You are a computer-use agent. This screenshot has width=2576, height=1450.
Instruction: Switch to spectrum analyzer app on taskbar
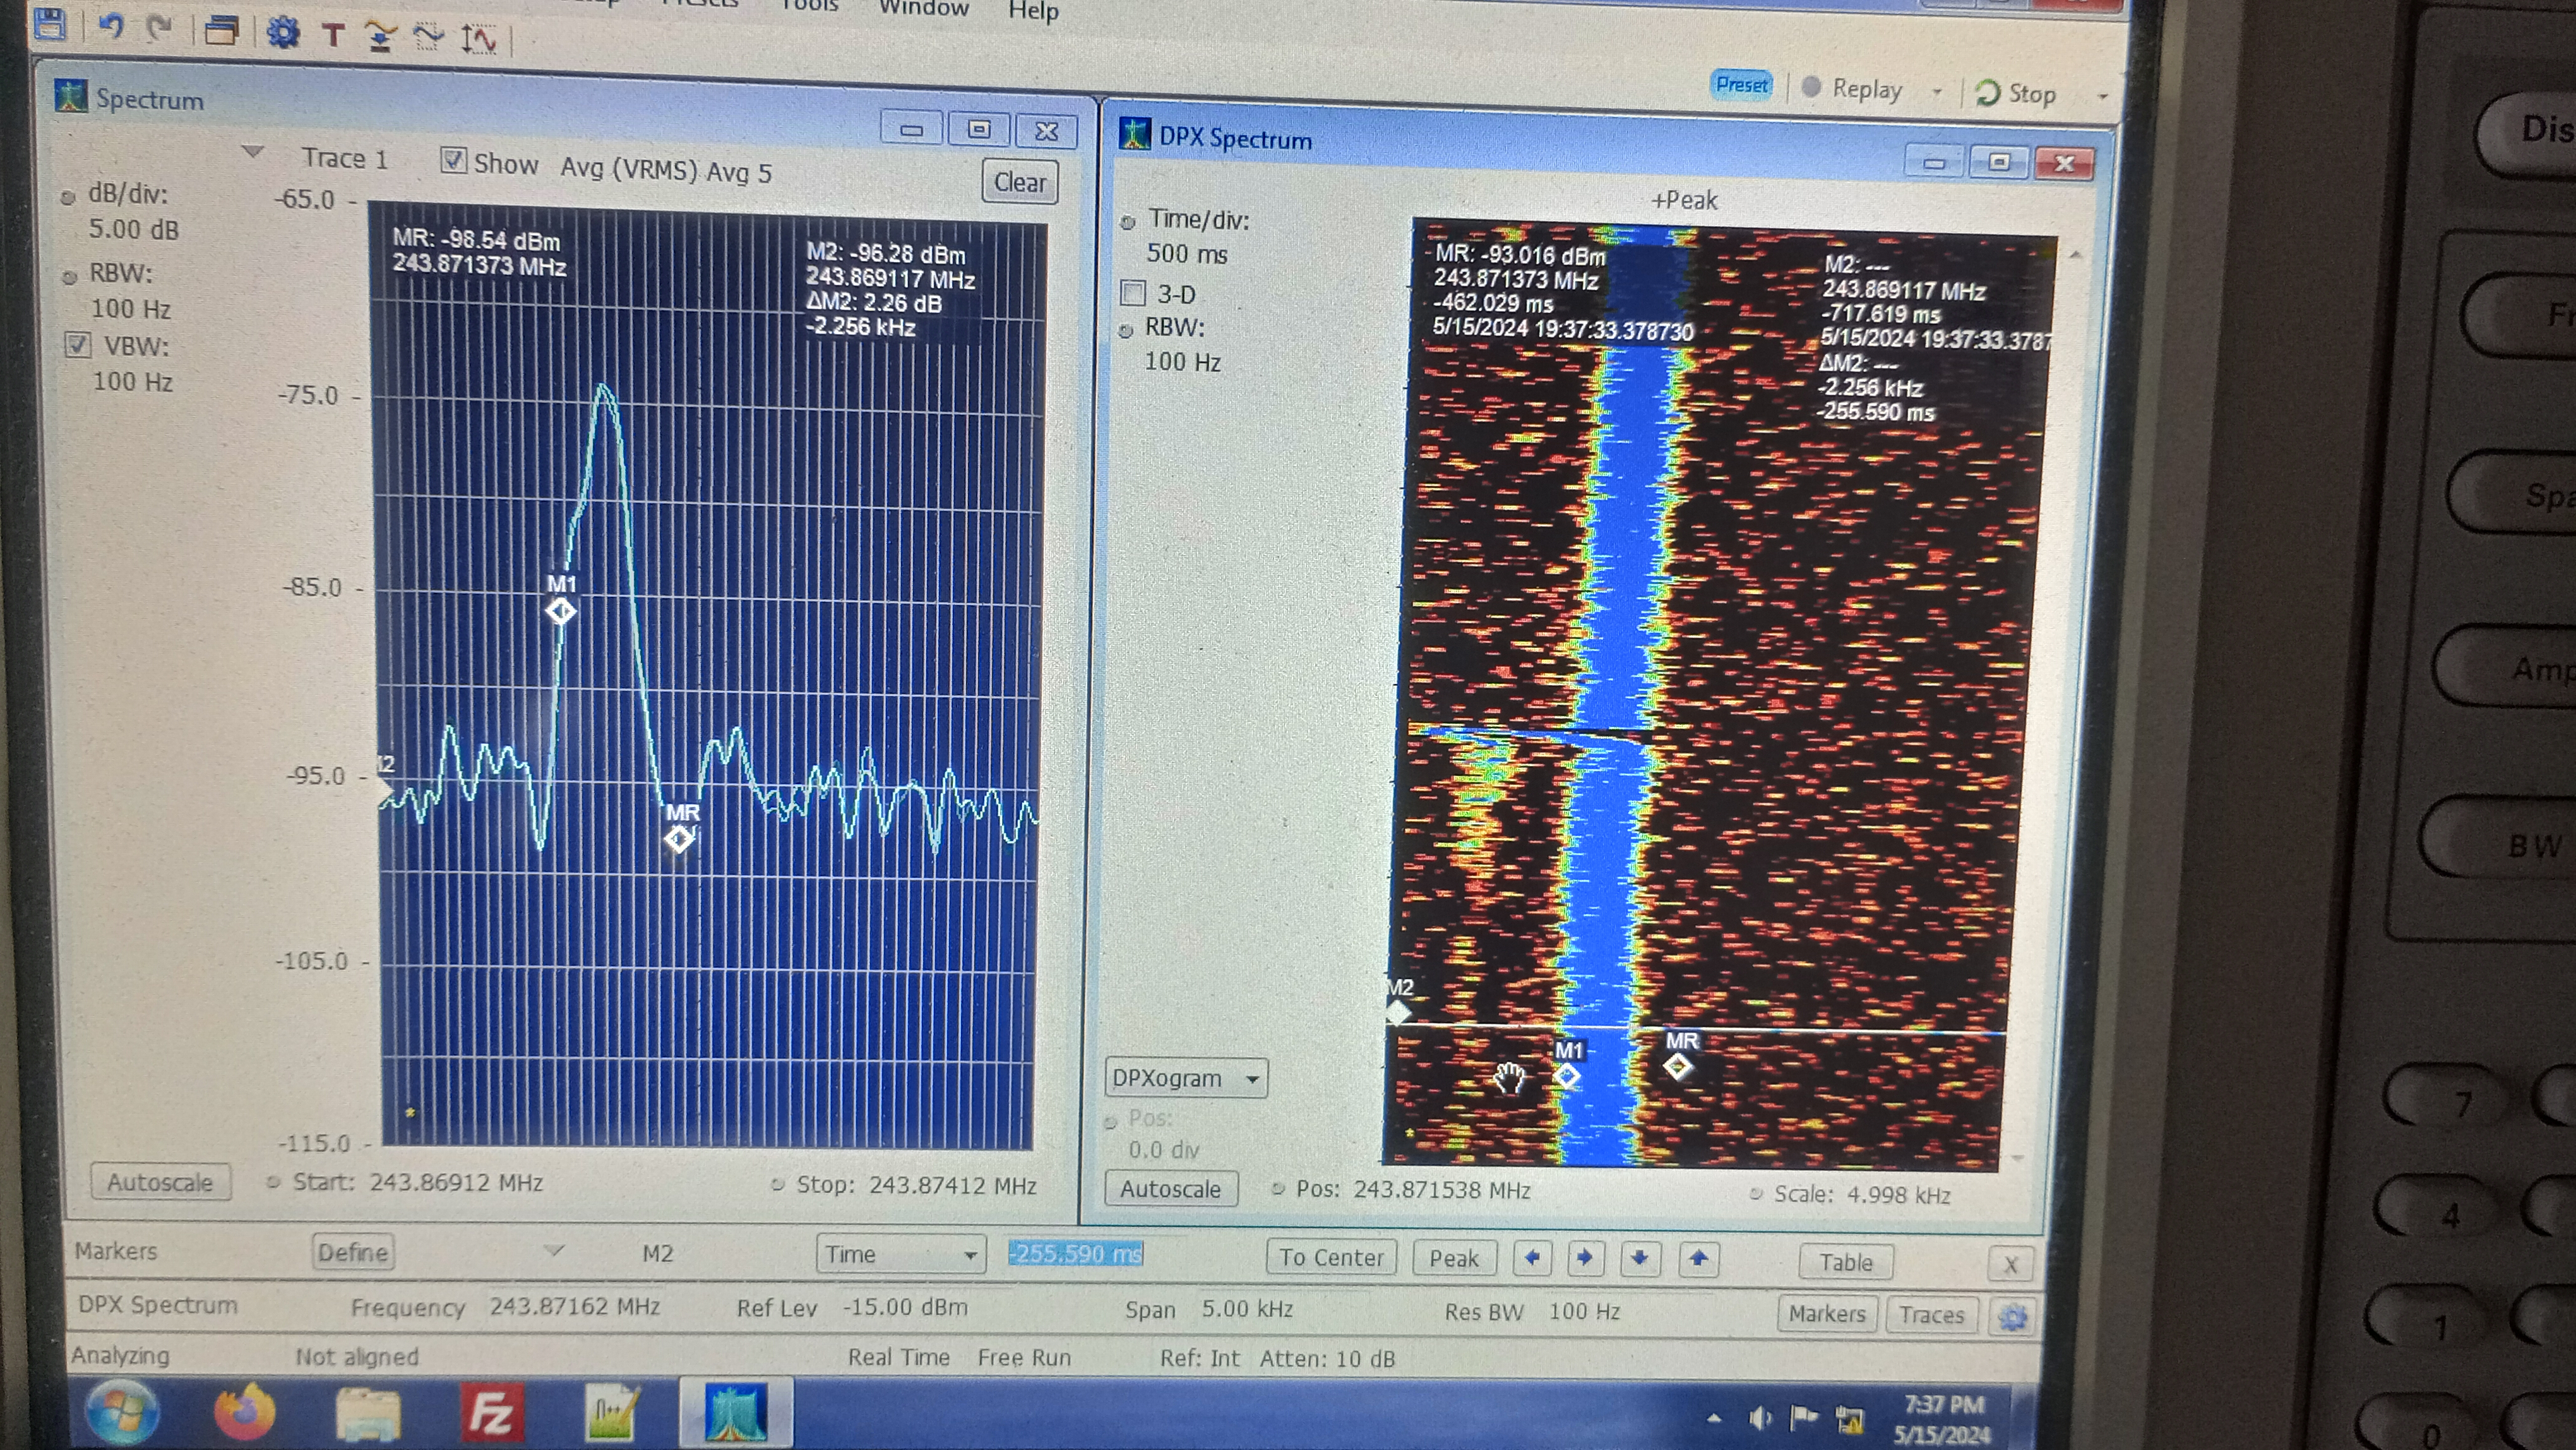(736, 1414)
